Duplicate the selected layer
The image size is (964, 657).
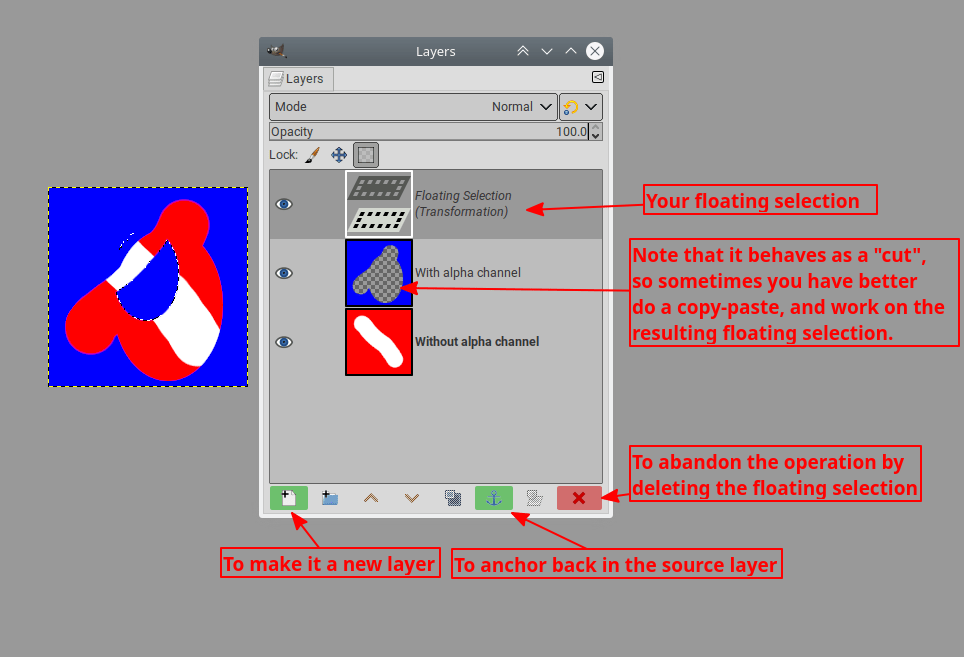(x=452, y=497)
